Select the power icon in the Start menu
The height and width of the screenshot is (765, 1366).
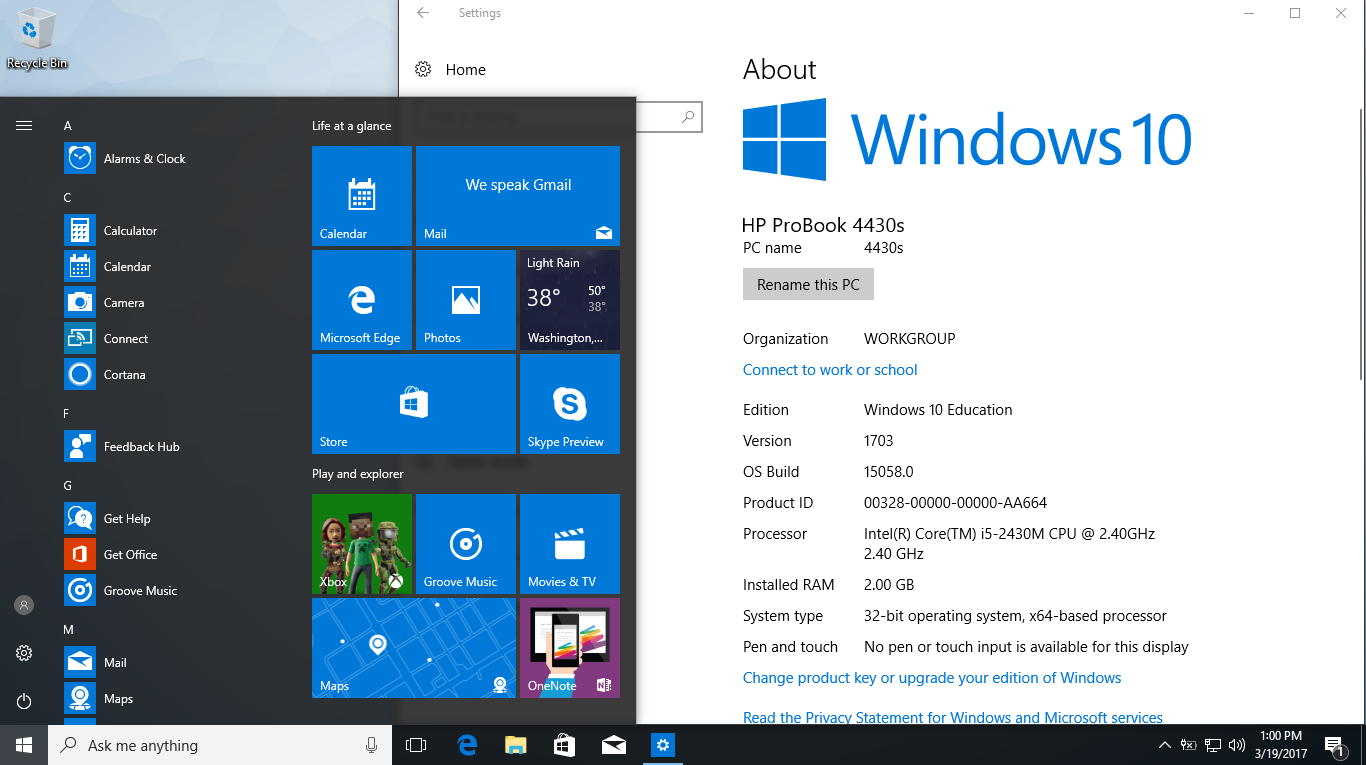(x=23, y=701)
